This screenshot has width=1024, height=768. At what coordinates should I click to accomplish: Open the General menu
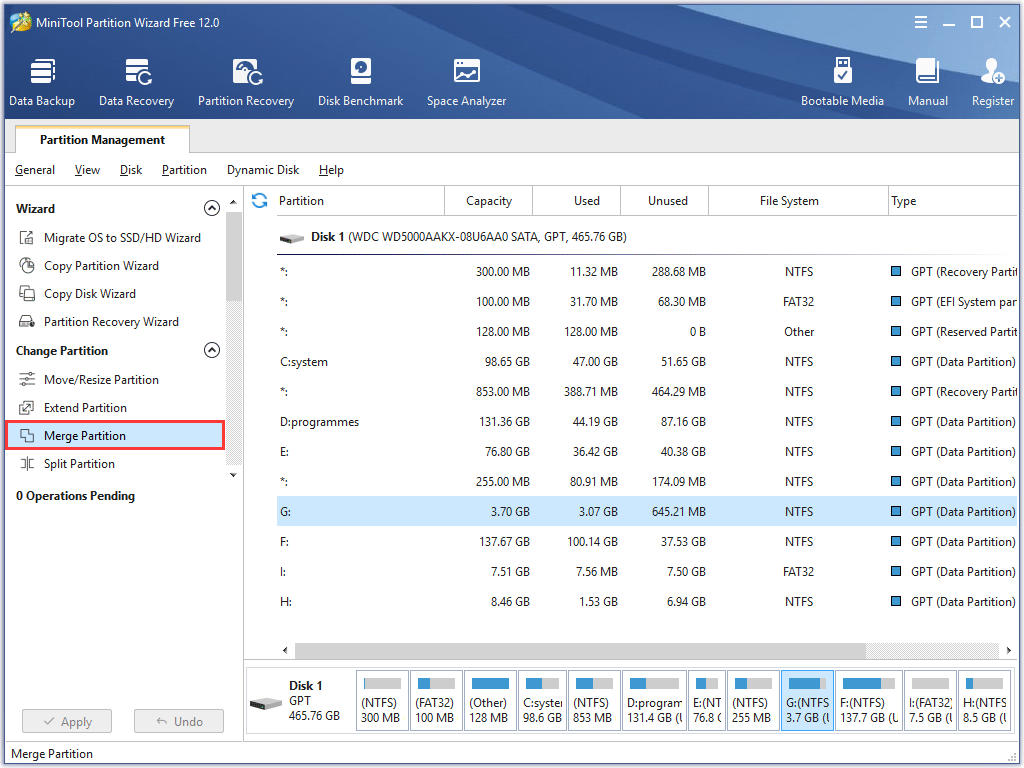pos(35,170)
